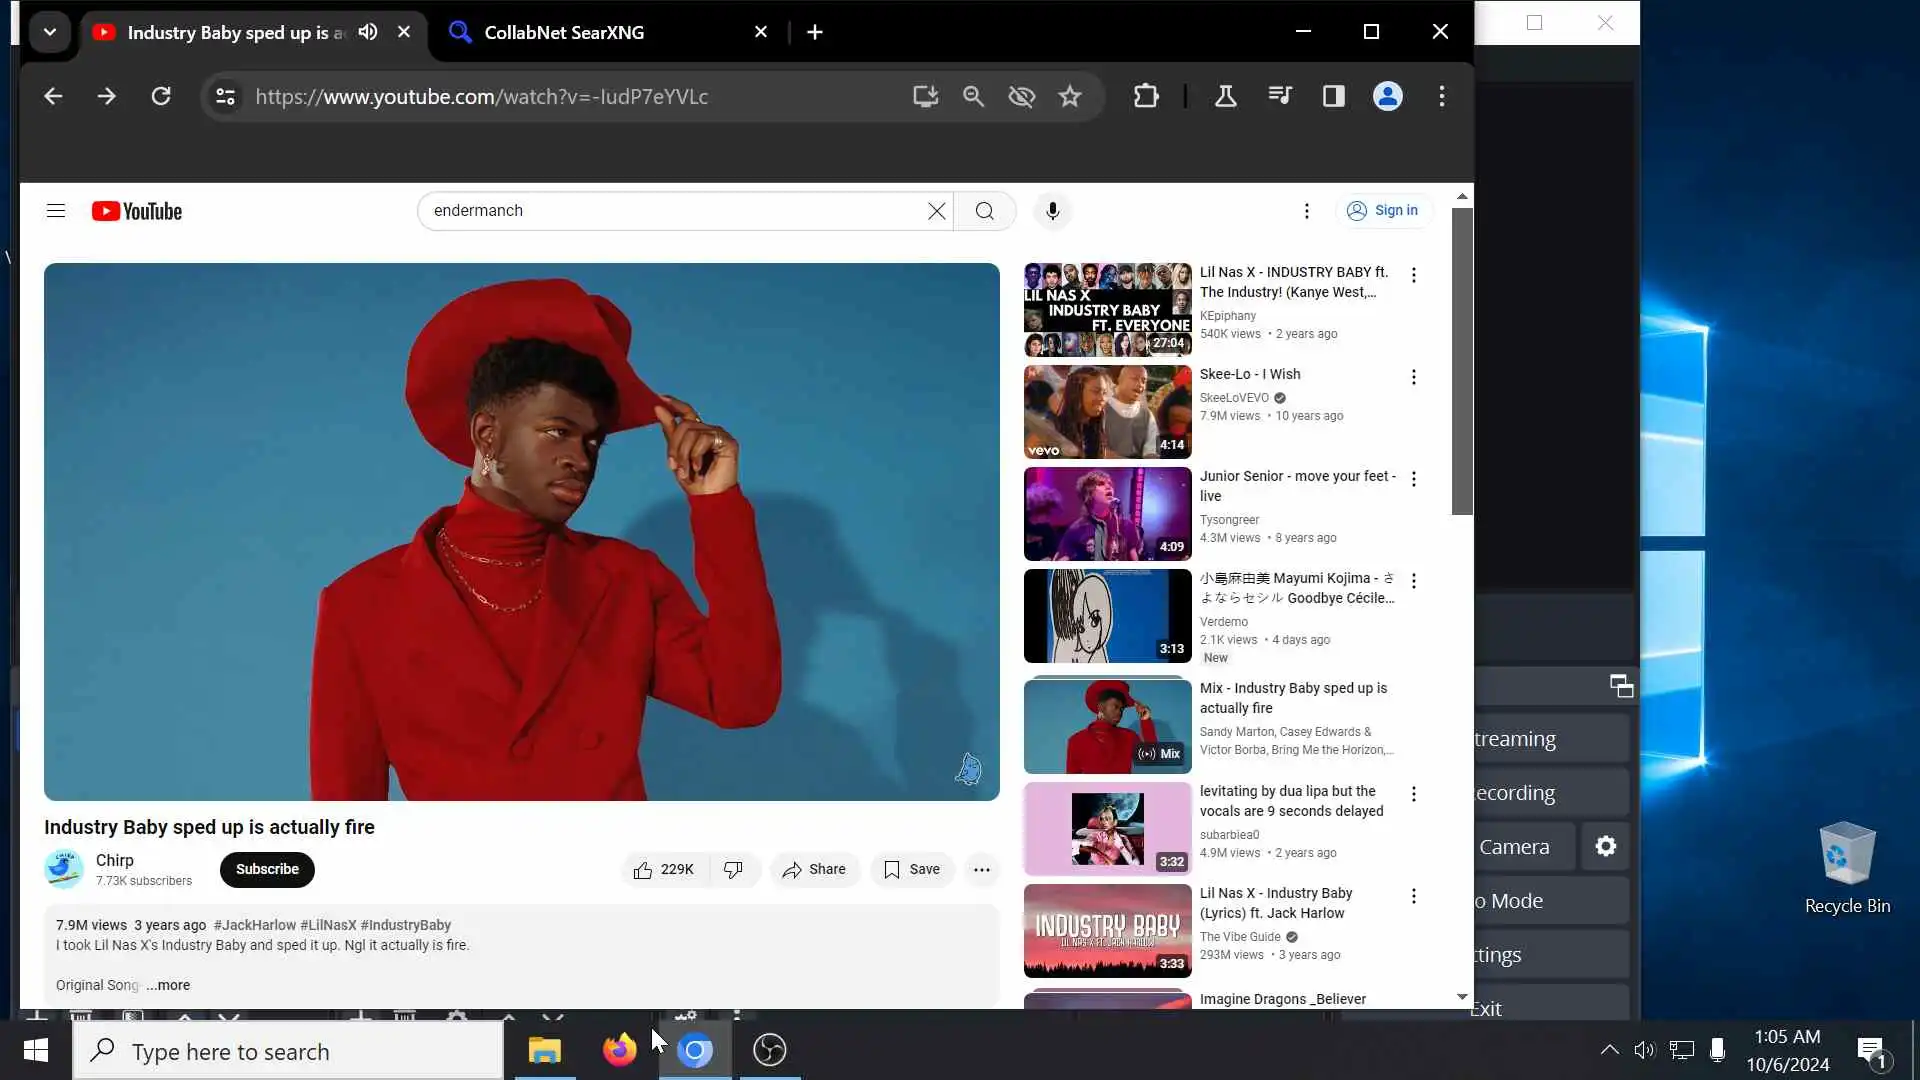Image resolution: width=1920 pixels, height=1080 pixels.
Task: Open the Junior Senior move your feet thumbnail
Action: (1107, 514)
